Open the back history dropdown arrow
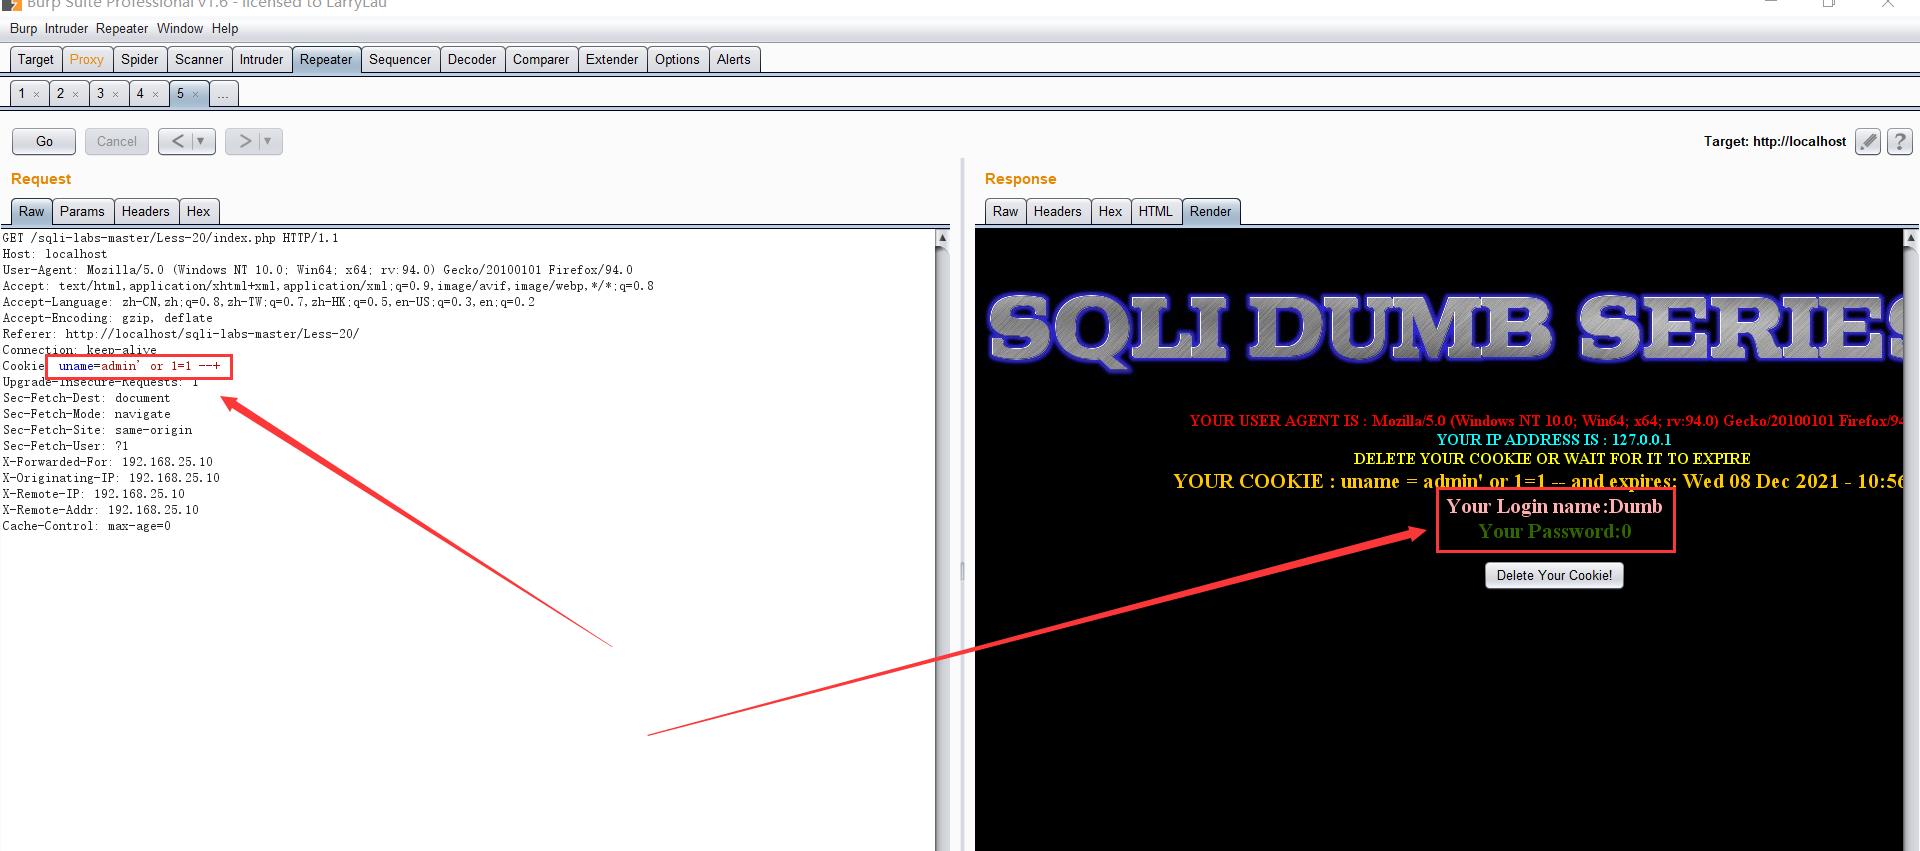 pyautogui.click(x=202, y=141)
